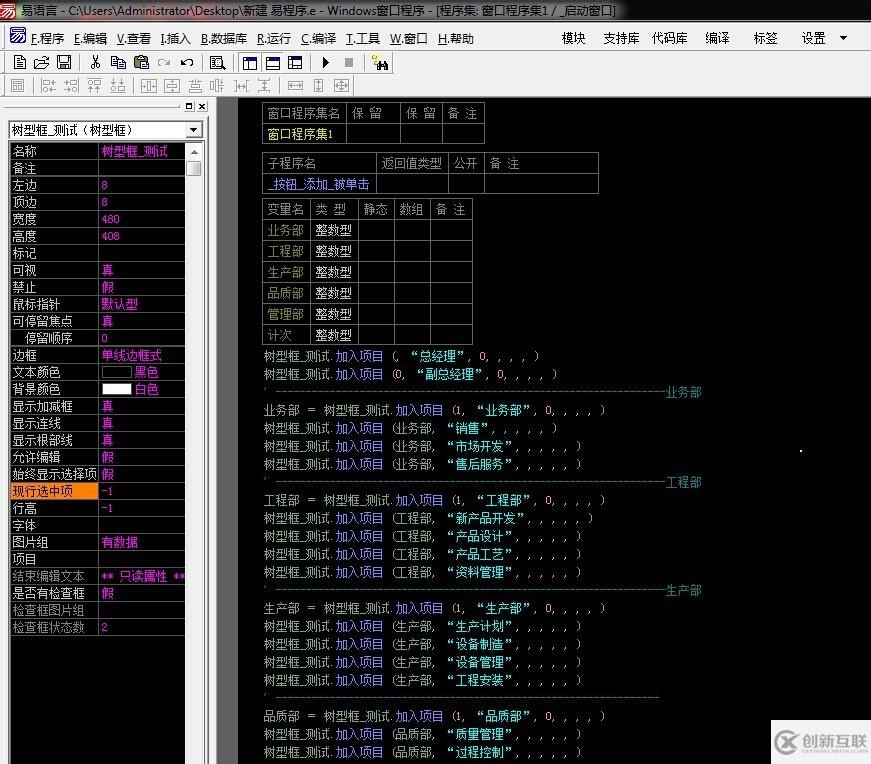Click the align top edges icon
The height and width of the screenshot is (764, 871).
coord(94,86)
